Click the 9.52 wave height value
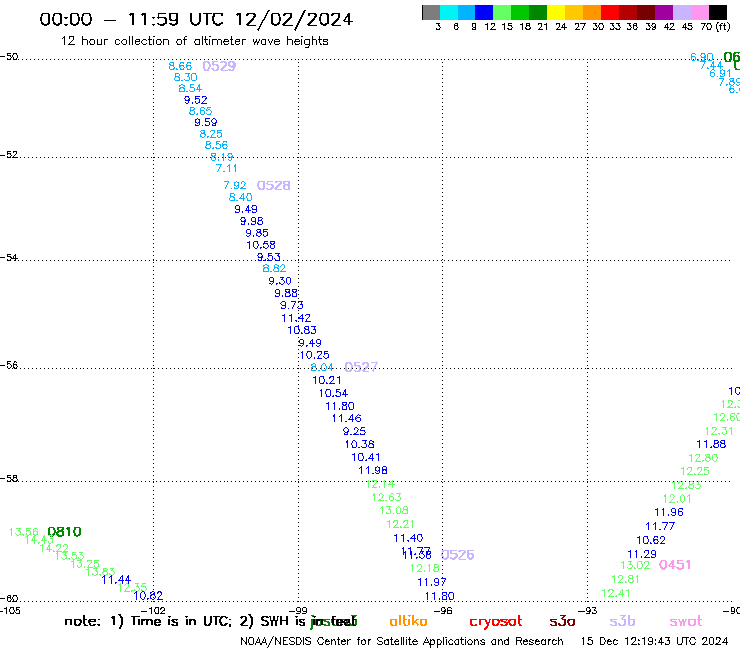 [195, 100]
